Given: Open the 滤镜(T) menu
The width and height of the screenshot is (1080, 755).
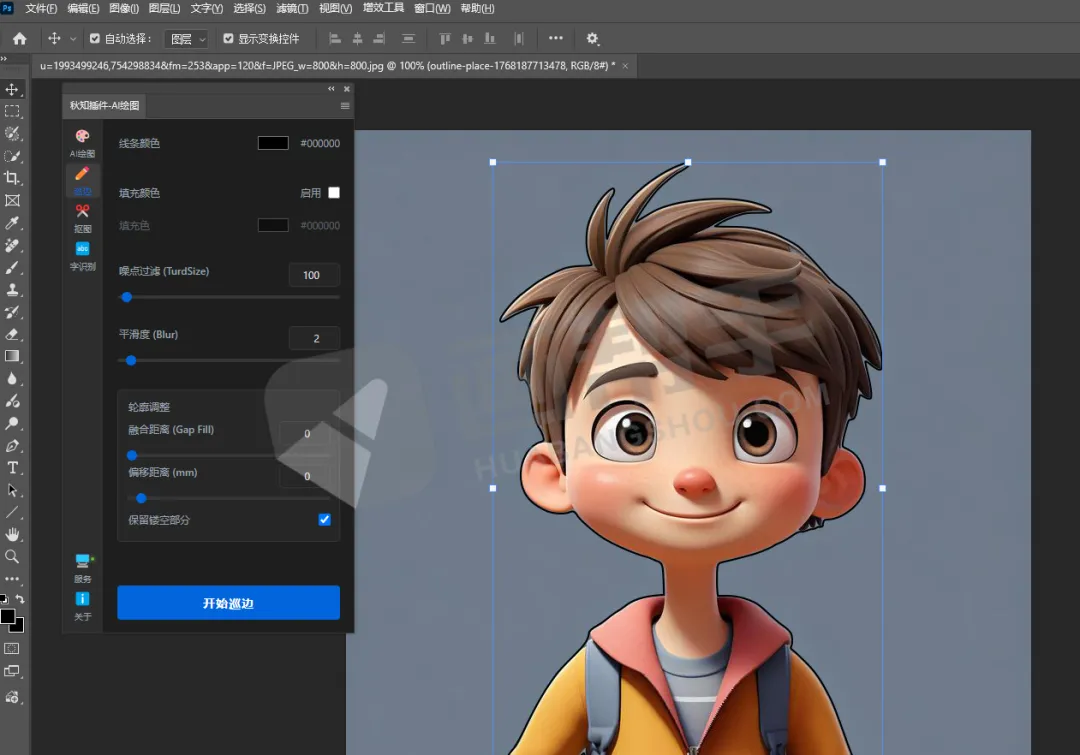Looking at the screenshot, I should [x=292, y=8].
